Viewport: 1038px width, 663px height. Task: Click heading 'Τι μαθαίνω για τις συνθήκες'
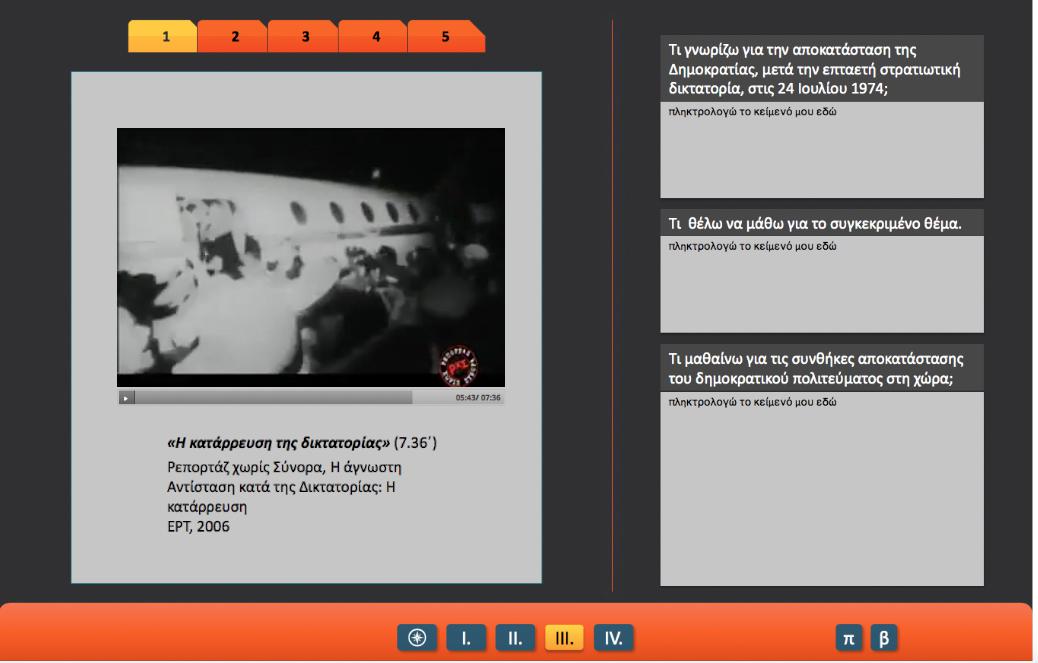click(x=822, y=369)
